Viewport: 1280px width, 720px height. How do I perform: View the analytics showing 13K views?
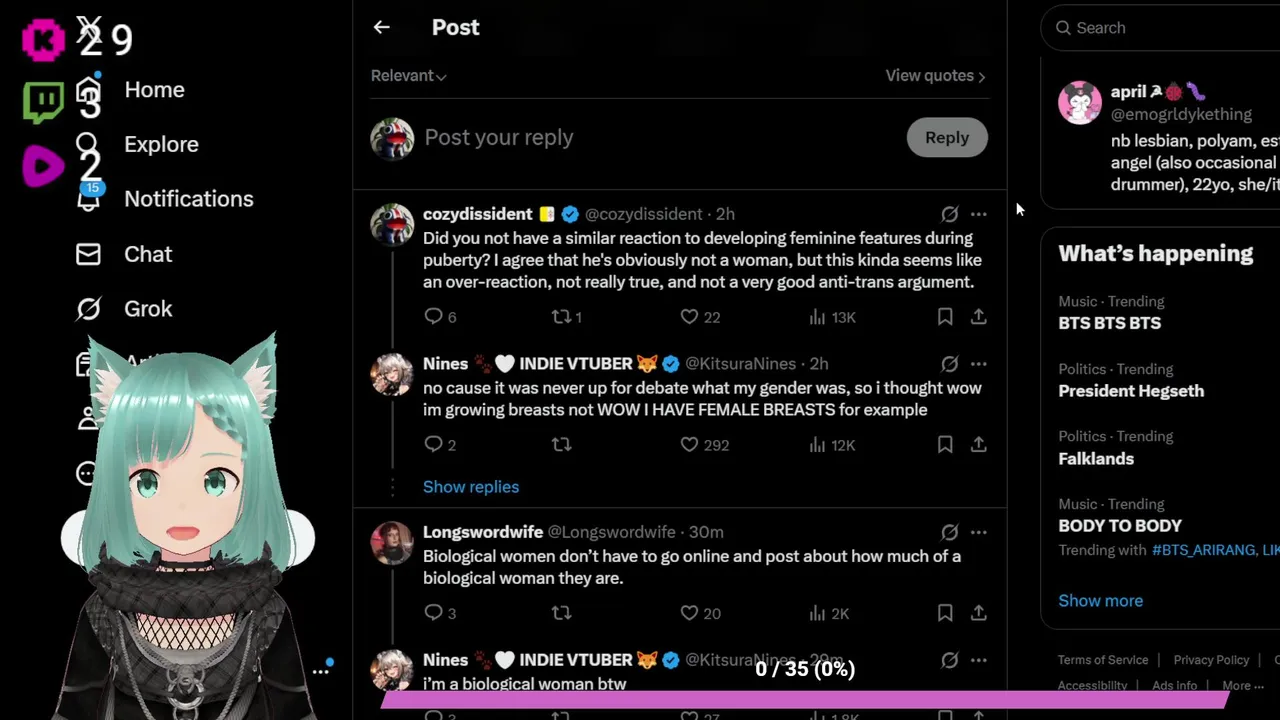click(832, 317)
